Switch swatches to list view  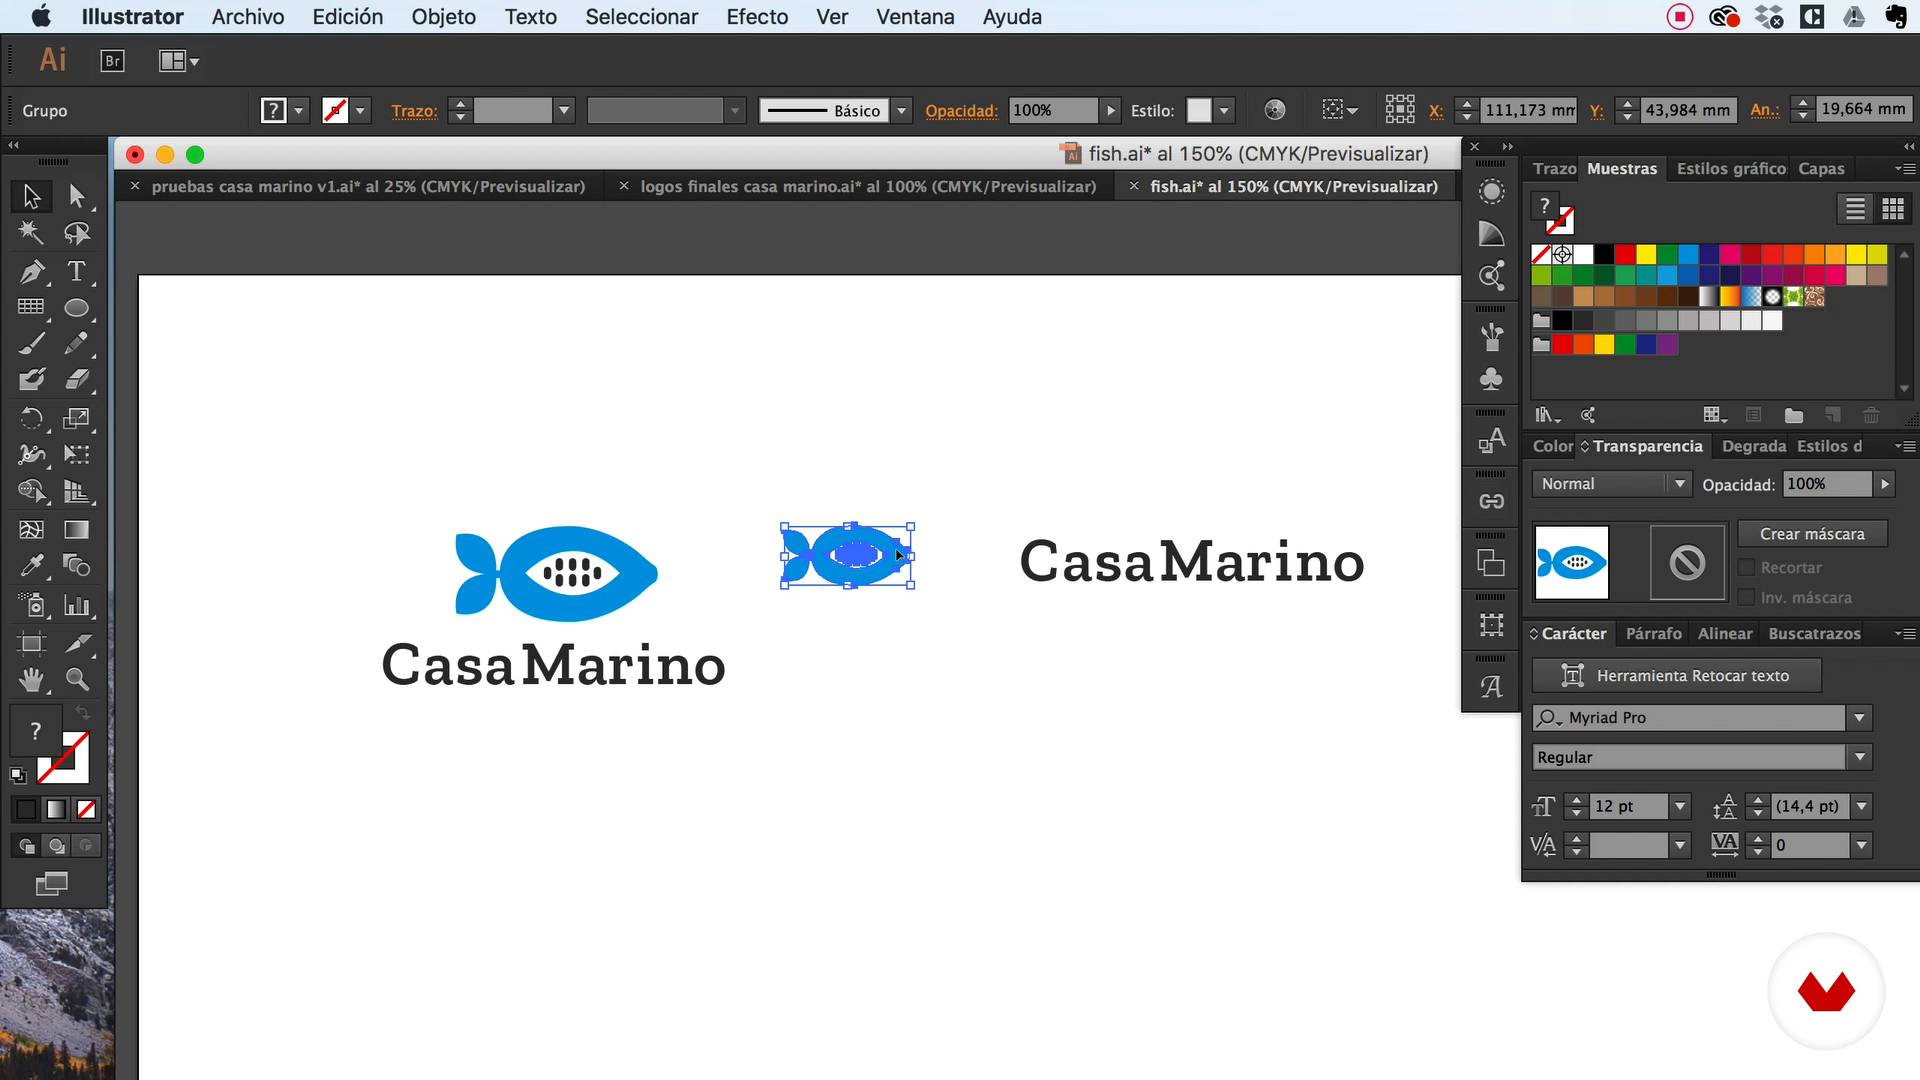1855,208
